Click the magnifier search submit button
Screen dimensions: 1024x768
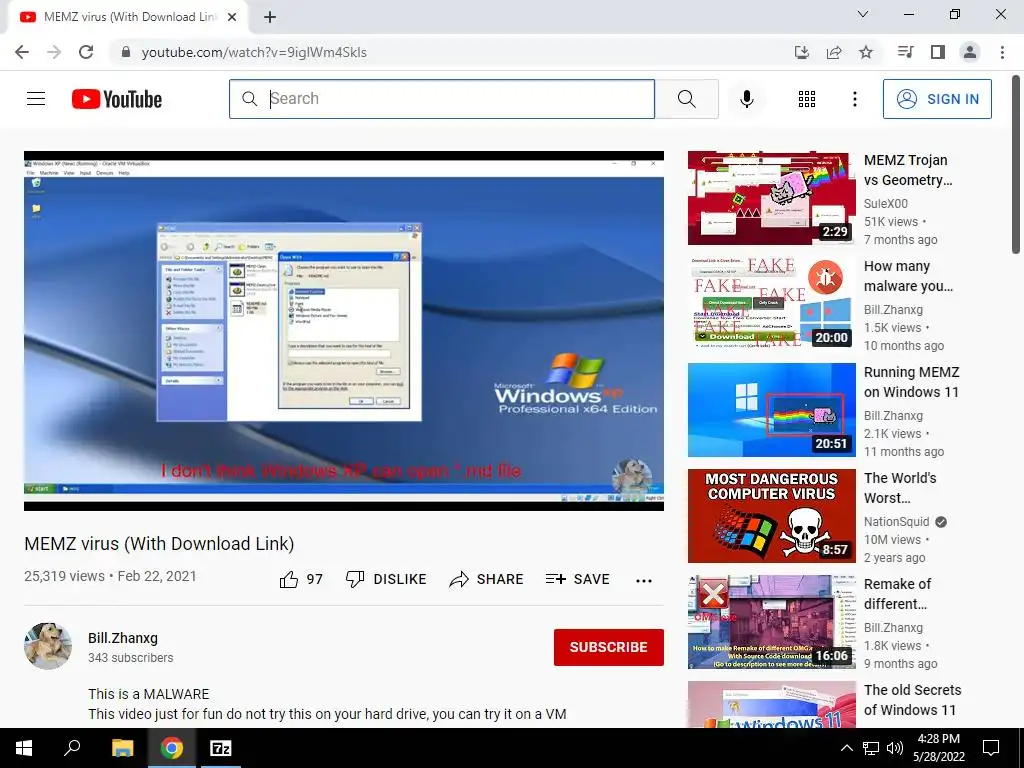[x=686, y=99]
